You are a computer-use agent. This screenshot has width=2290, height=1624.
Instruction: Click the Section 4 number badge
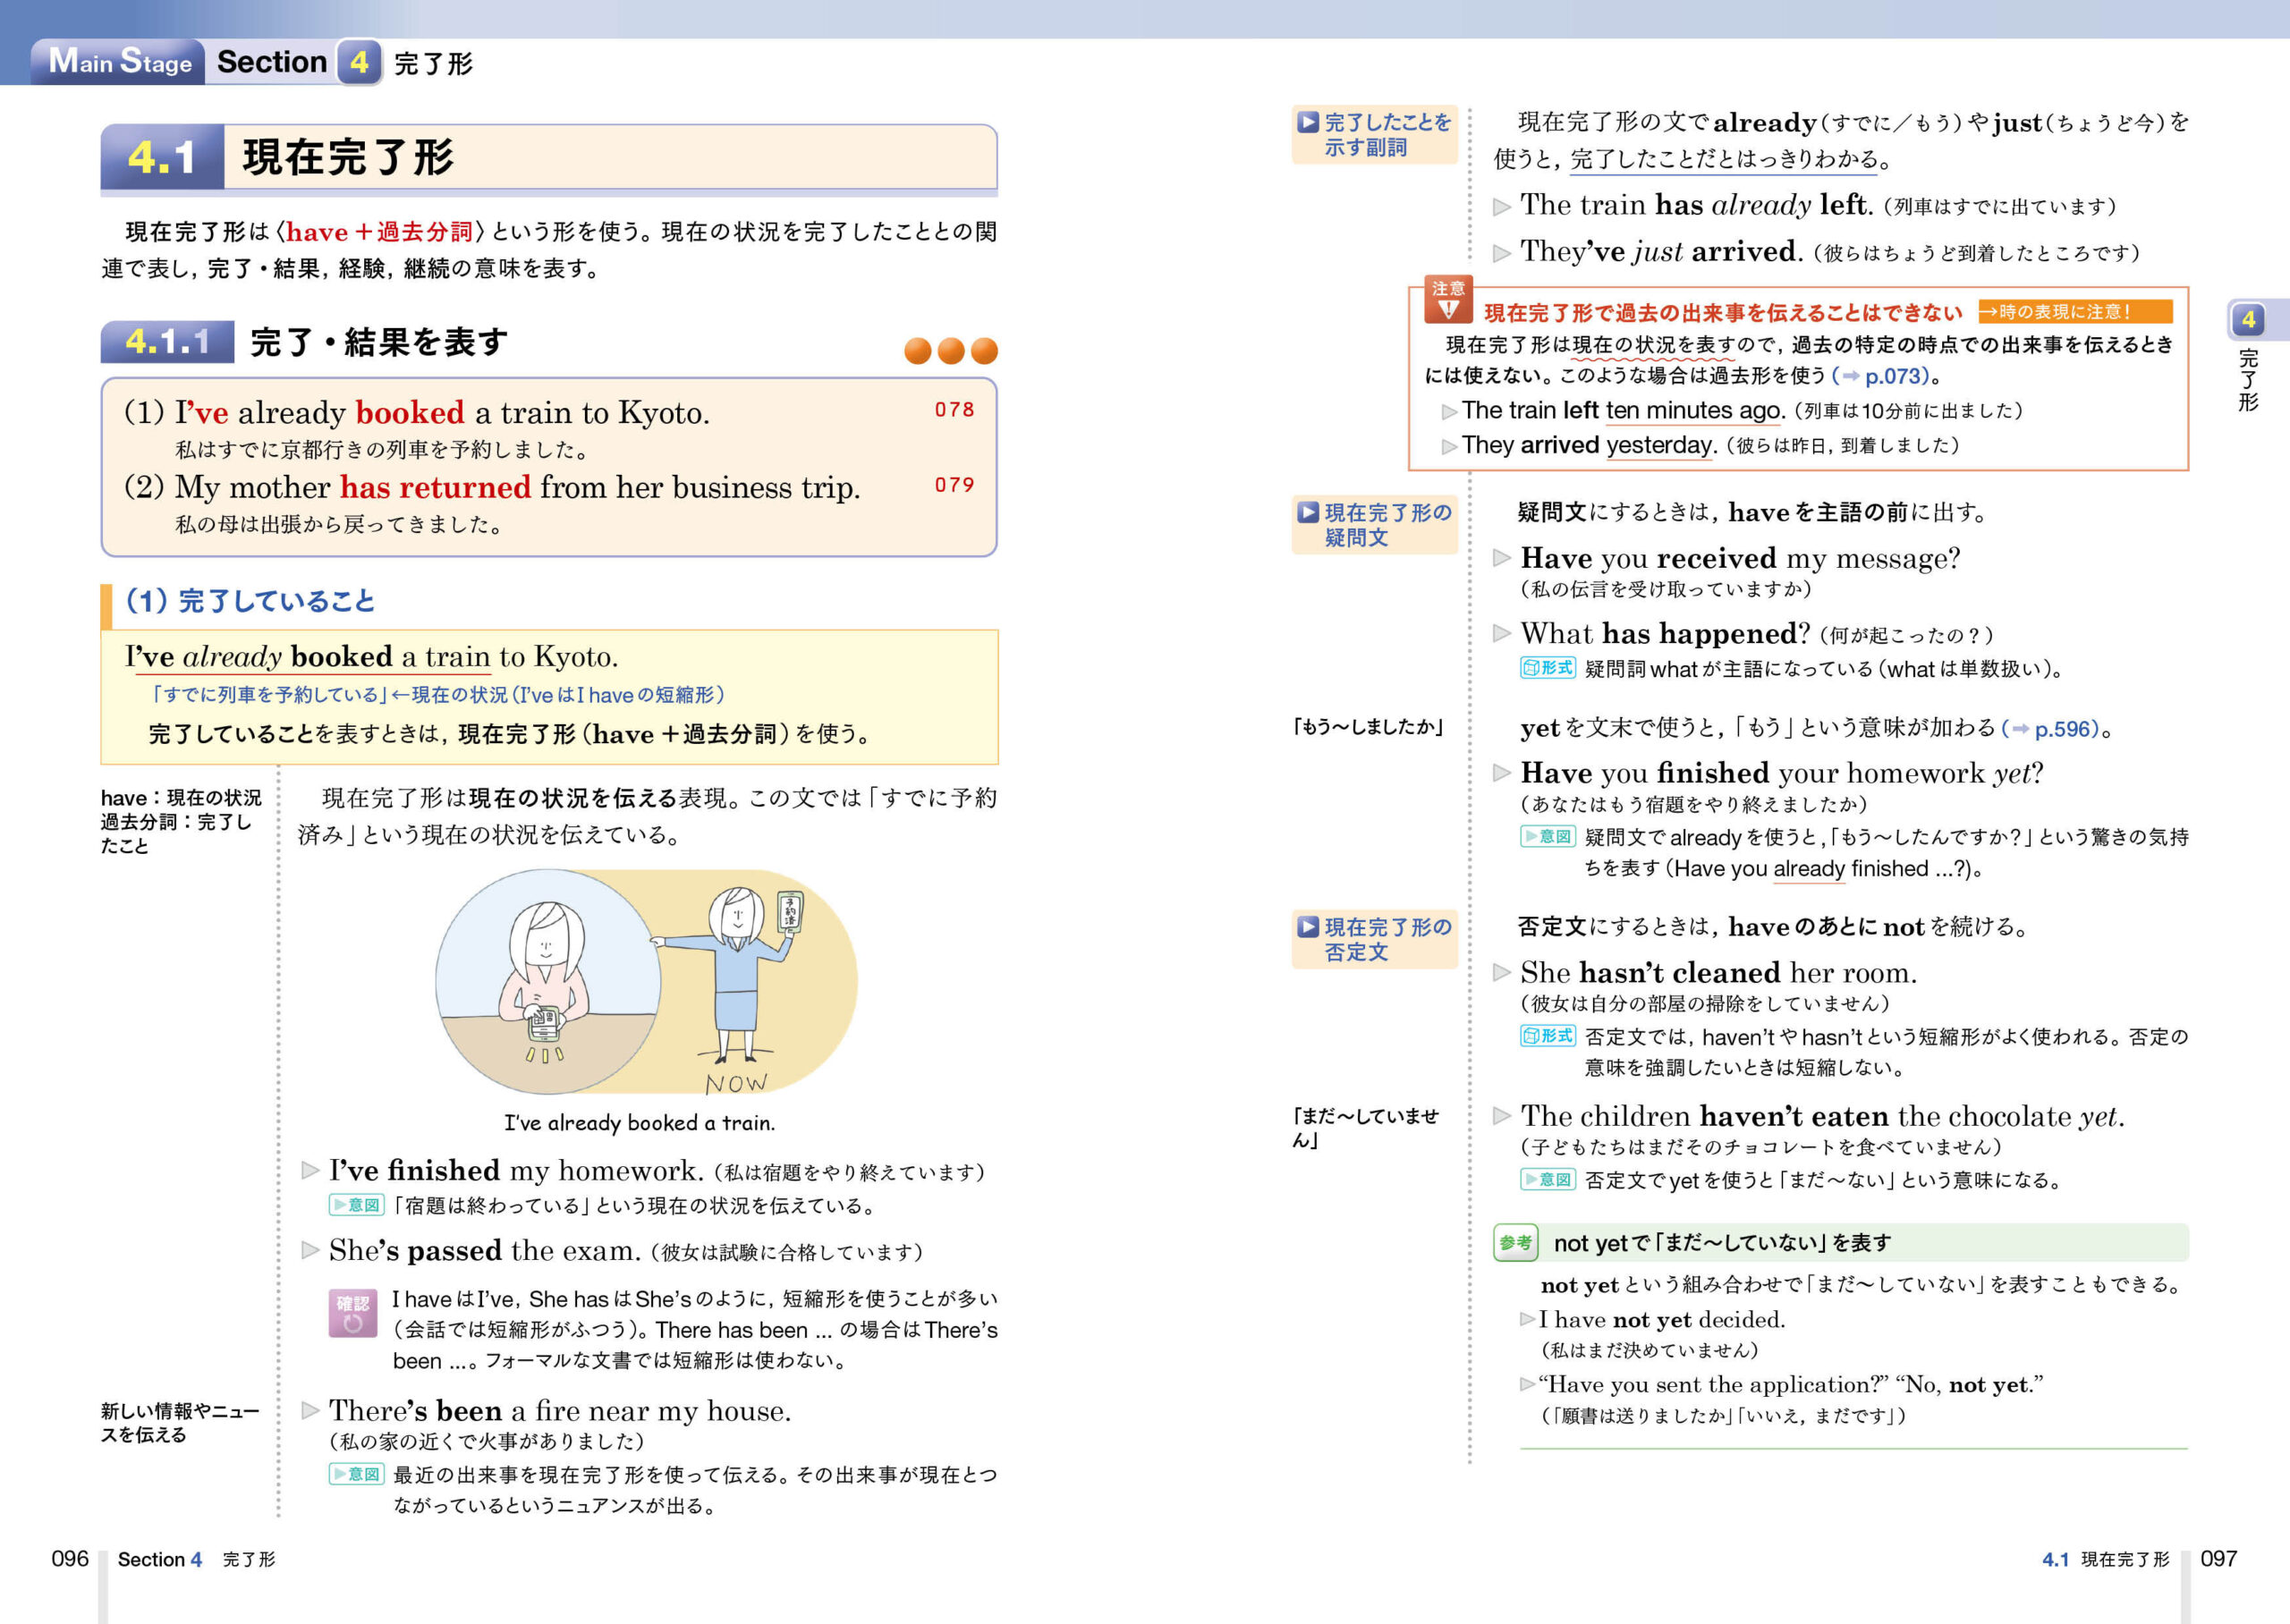click(x=358, y=63)
